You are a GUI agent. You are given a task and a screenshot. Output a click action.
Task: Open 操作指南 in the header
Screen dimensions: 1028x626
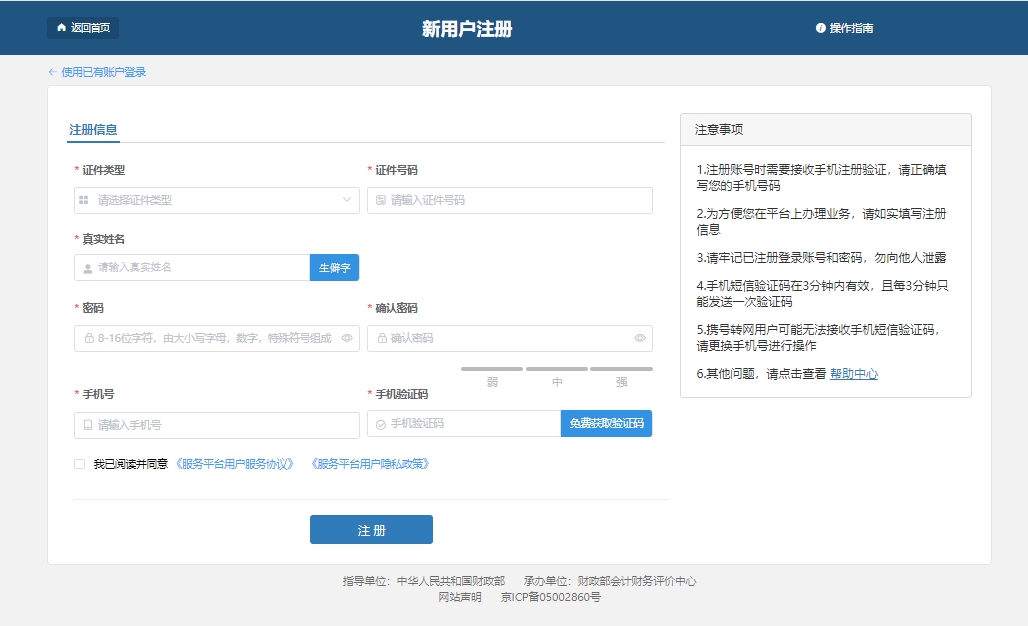point(851,28)
